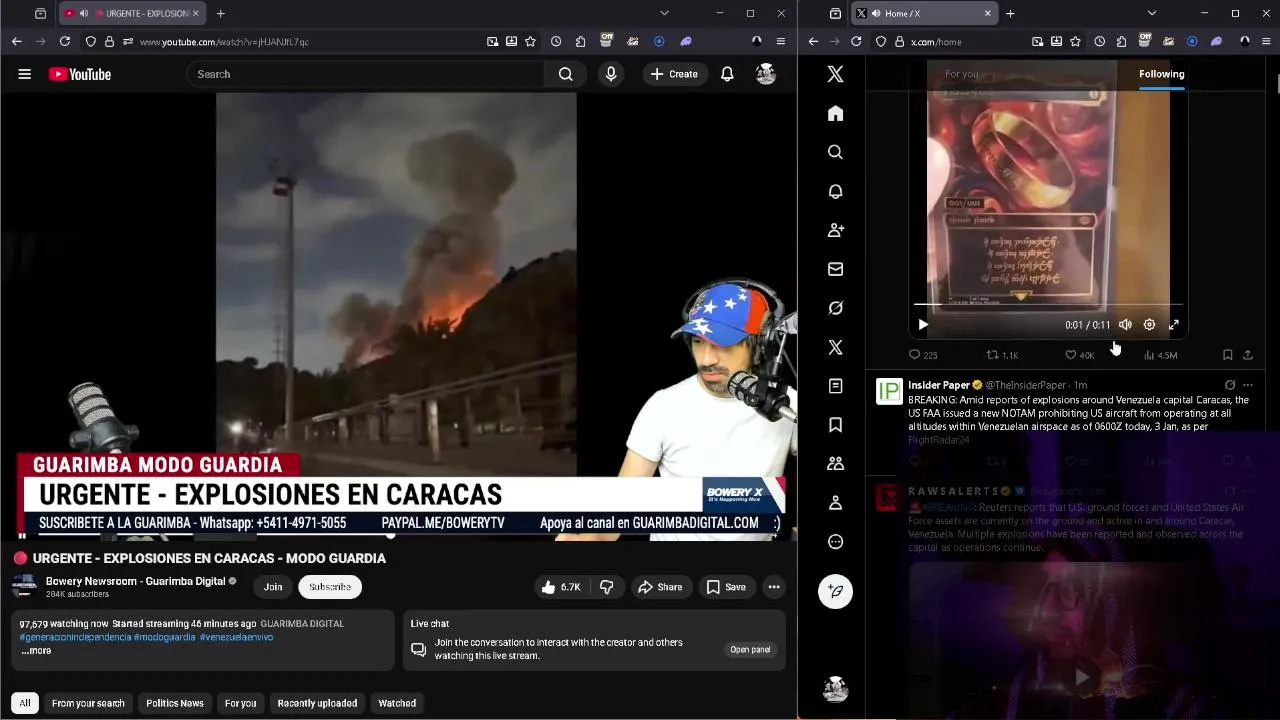Open the follow-people icon in the X sidebar
Screen dimensions: 1280x720
coord(835,230)
